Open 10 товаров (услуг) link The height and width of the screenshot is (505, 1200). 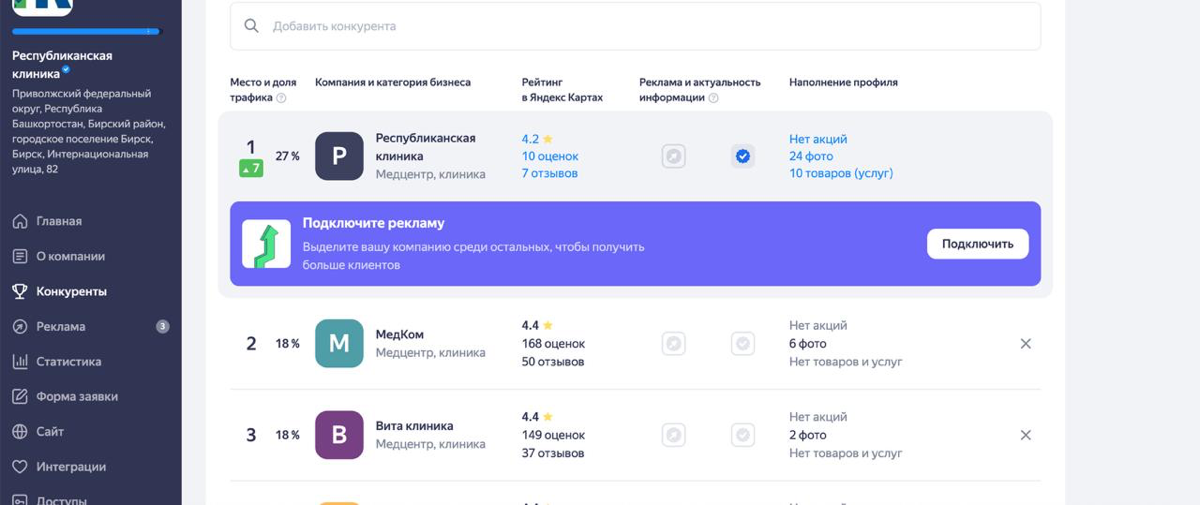[x=841, y=173]
